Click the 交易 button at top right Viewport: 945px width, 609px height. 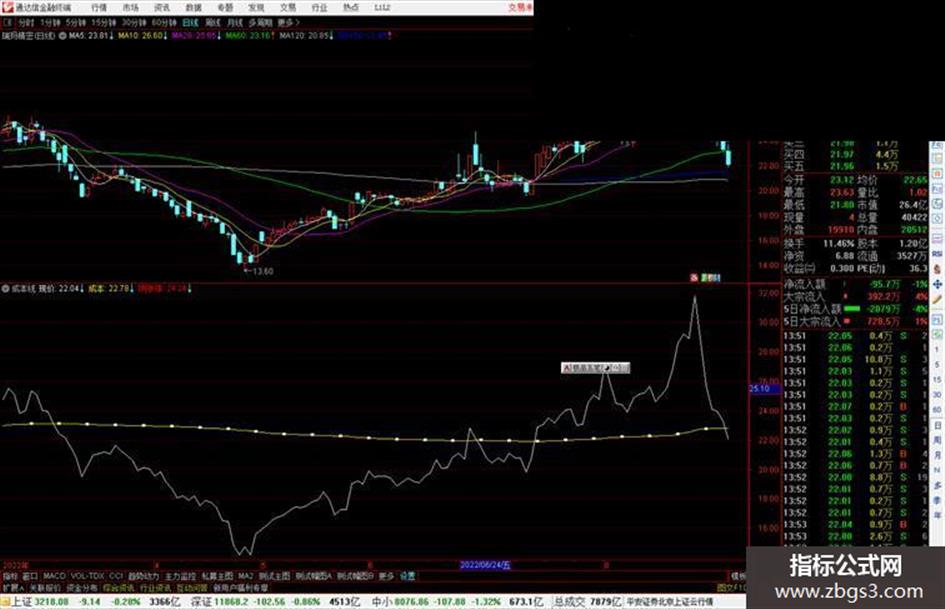tap(519, 8)
